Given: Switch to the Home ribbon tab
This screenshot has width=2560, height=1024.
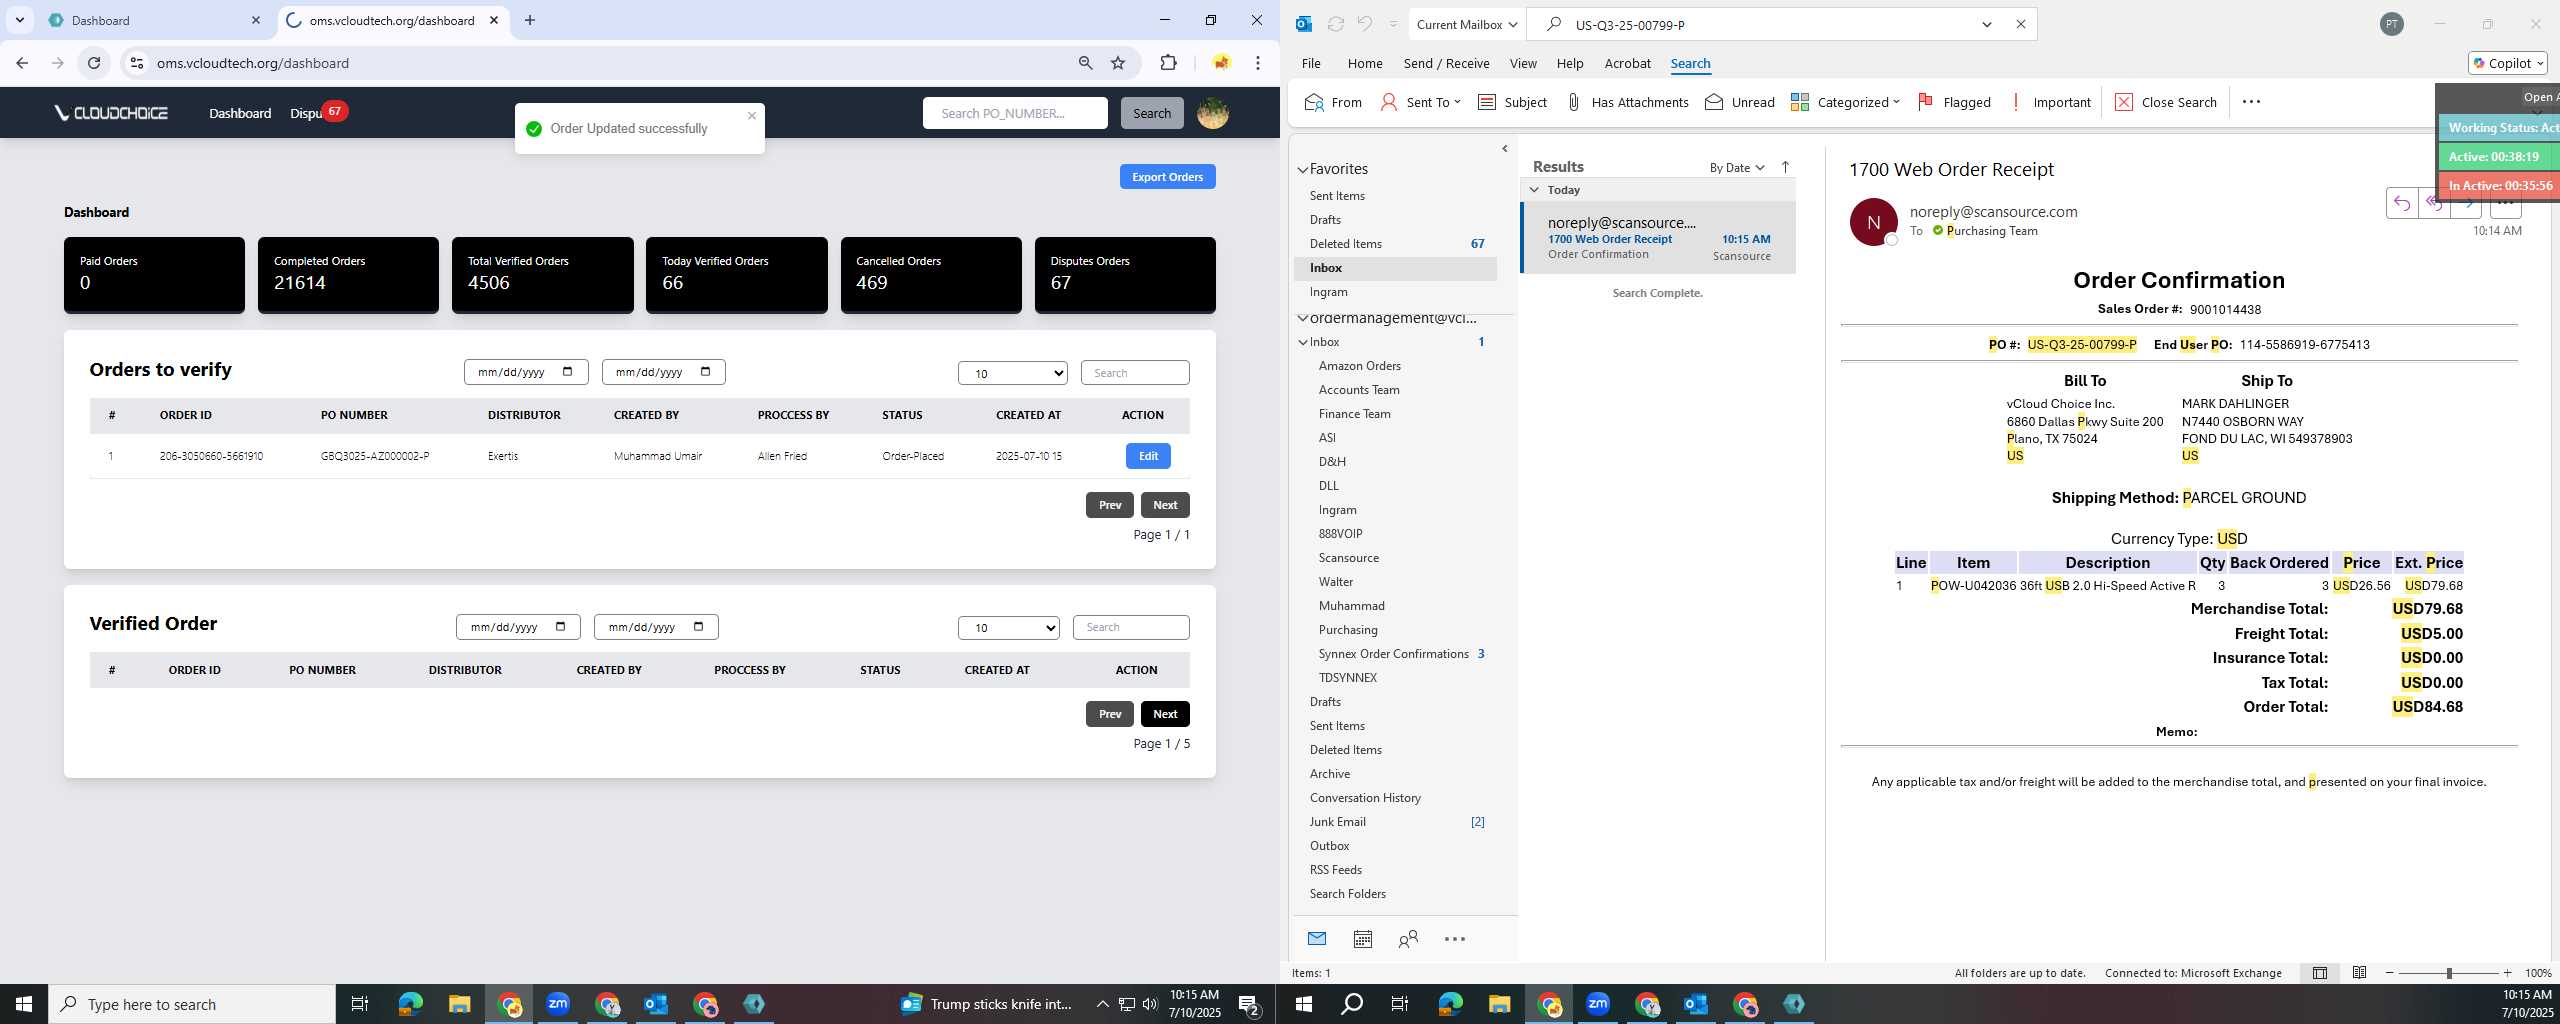Looking at the screenshot, I should [1364, 63].
